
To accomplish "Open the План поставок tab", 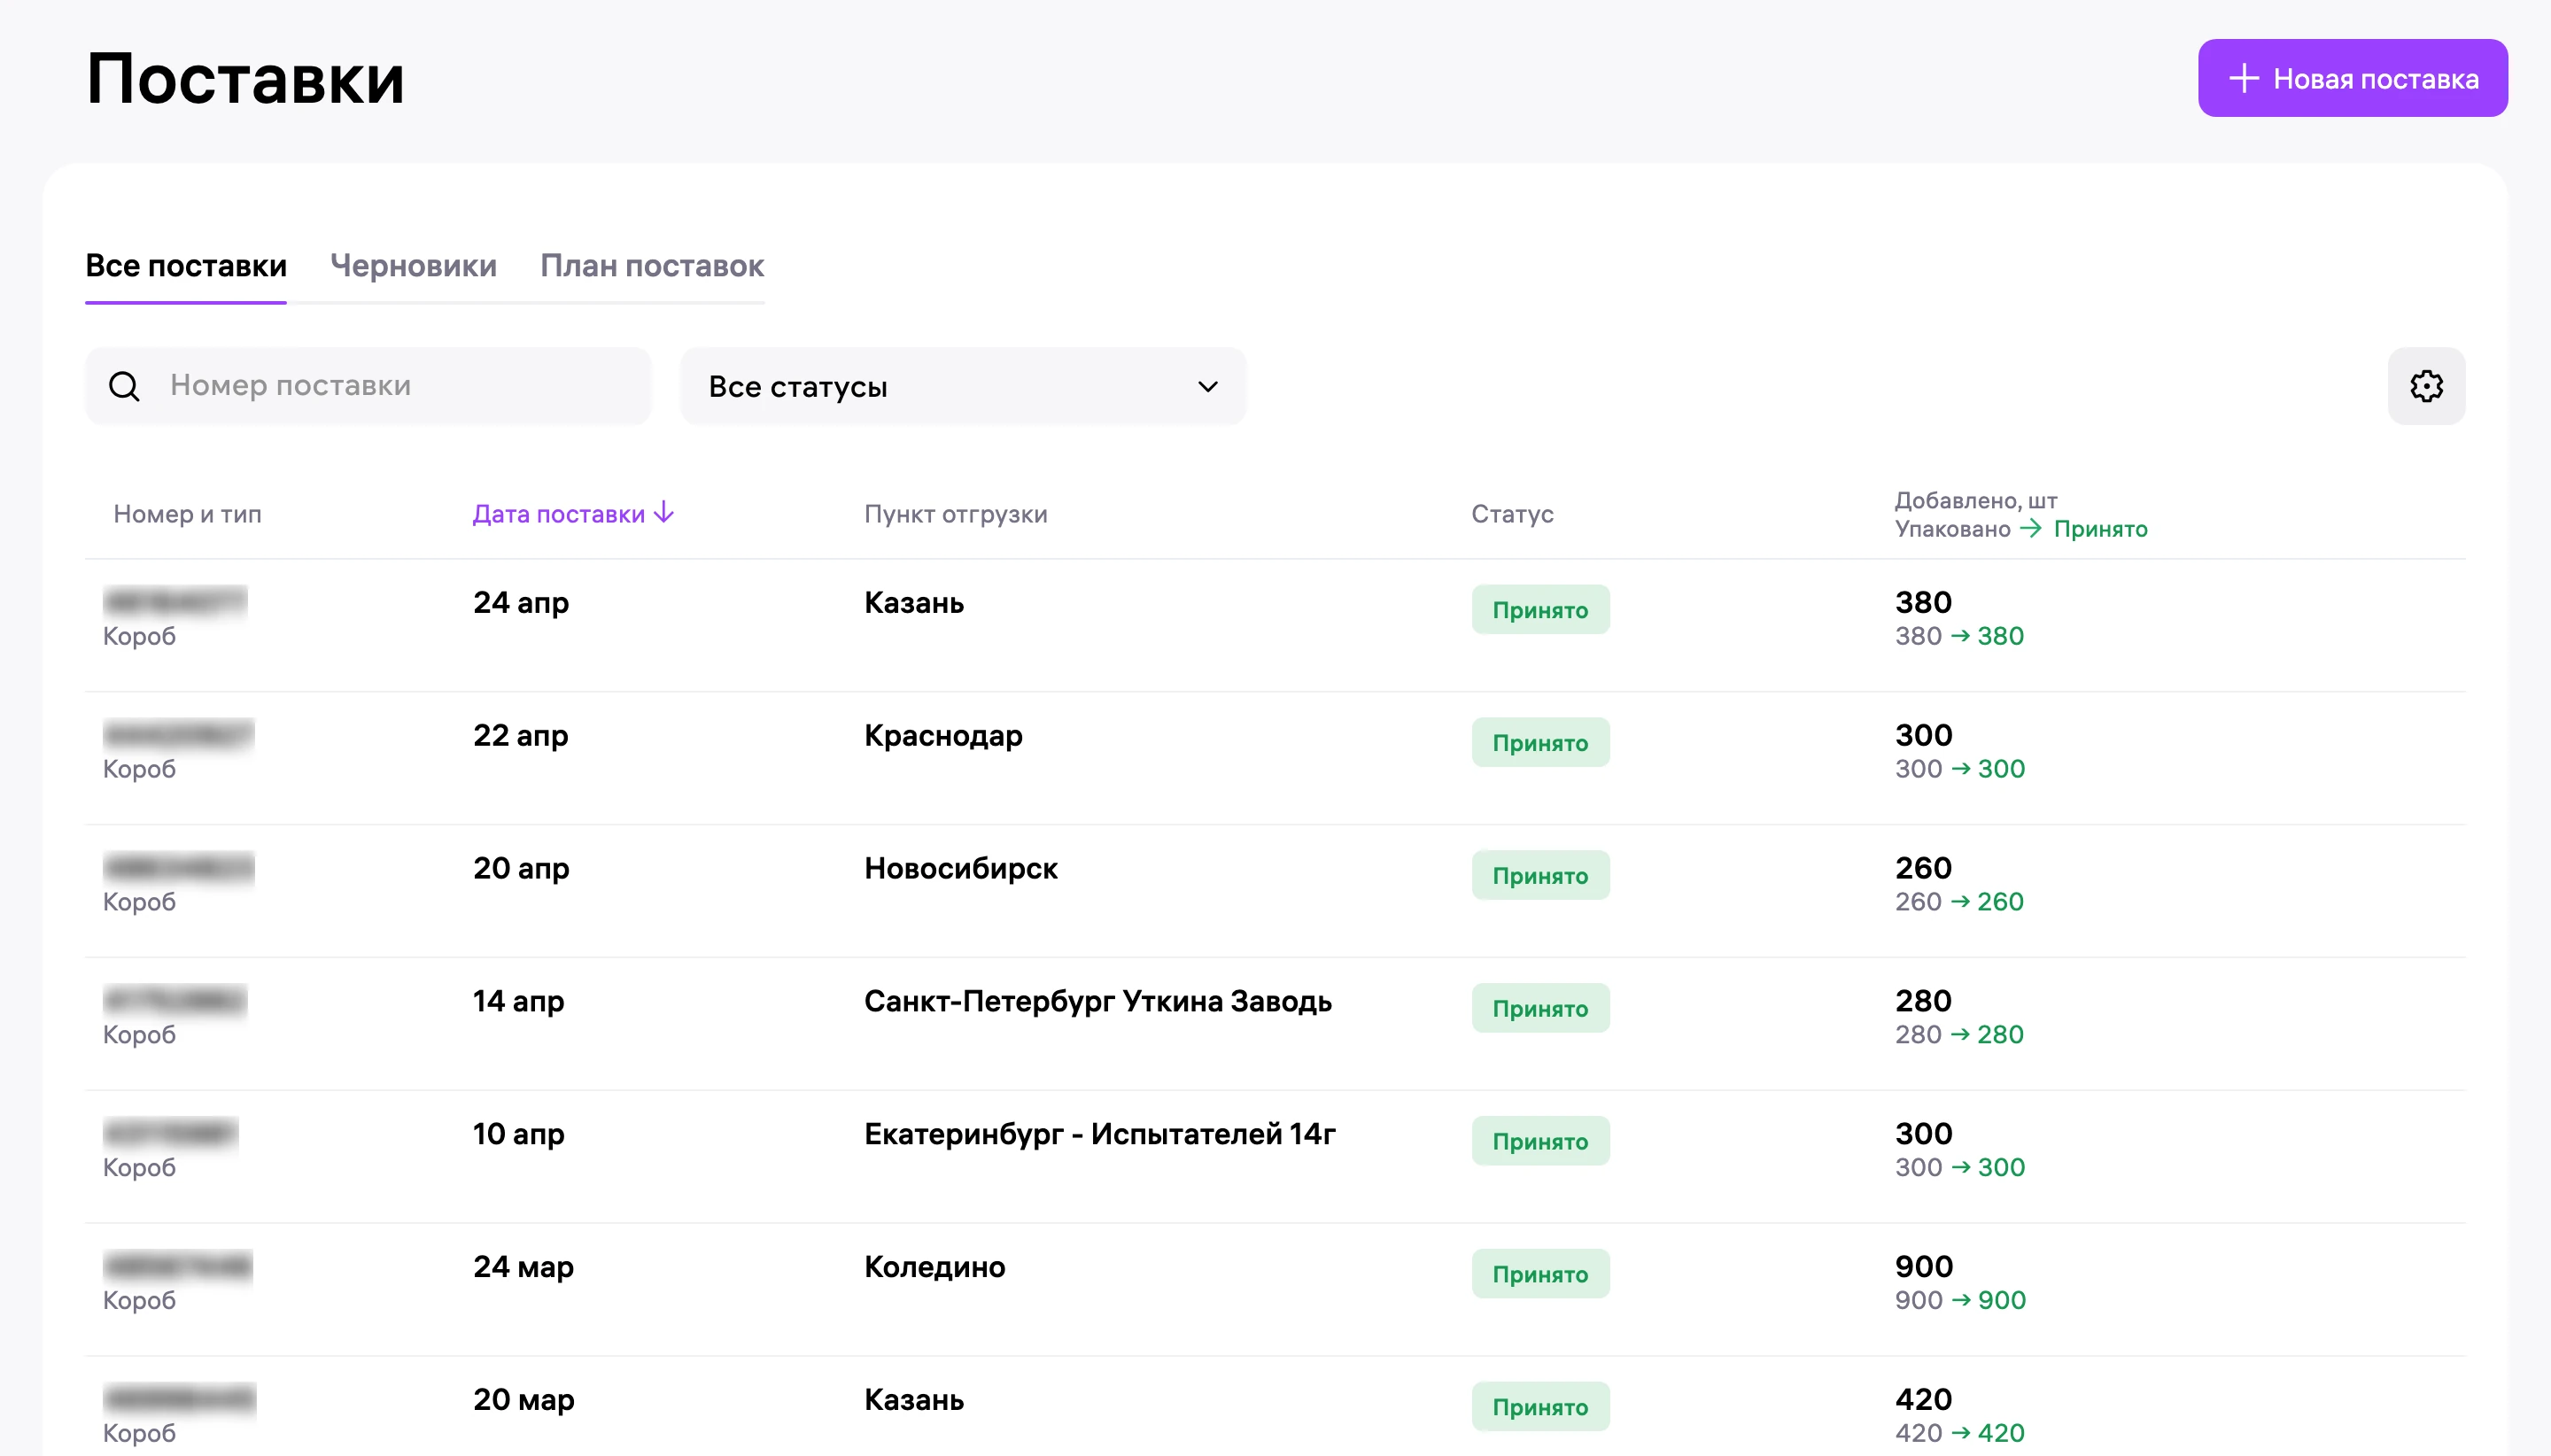I will pyautogui.click(x=652, y=266).
